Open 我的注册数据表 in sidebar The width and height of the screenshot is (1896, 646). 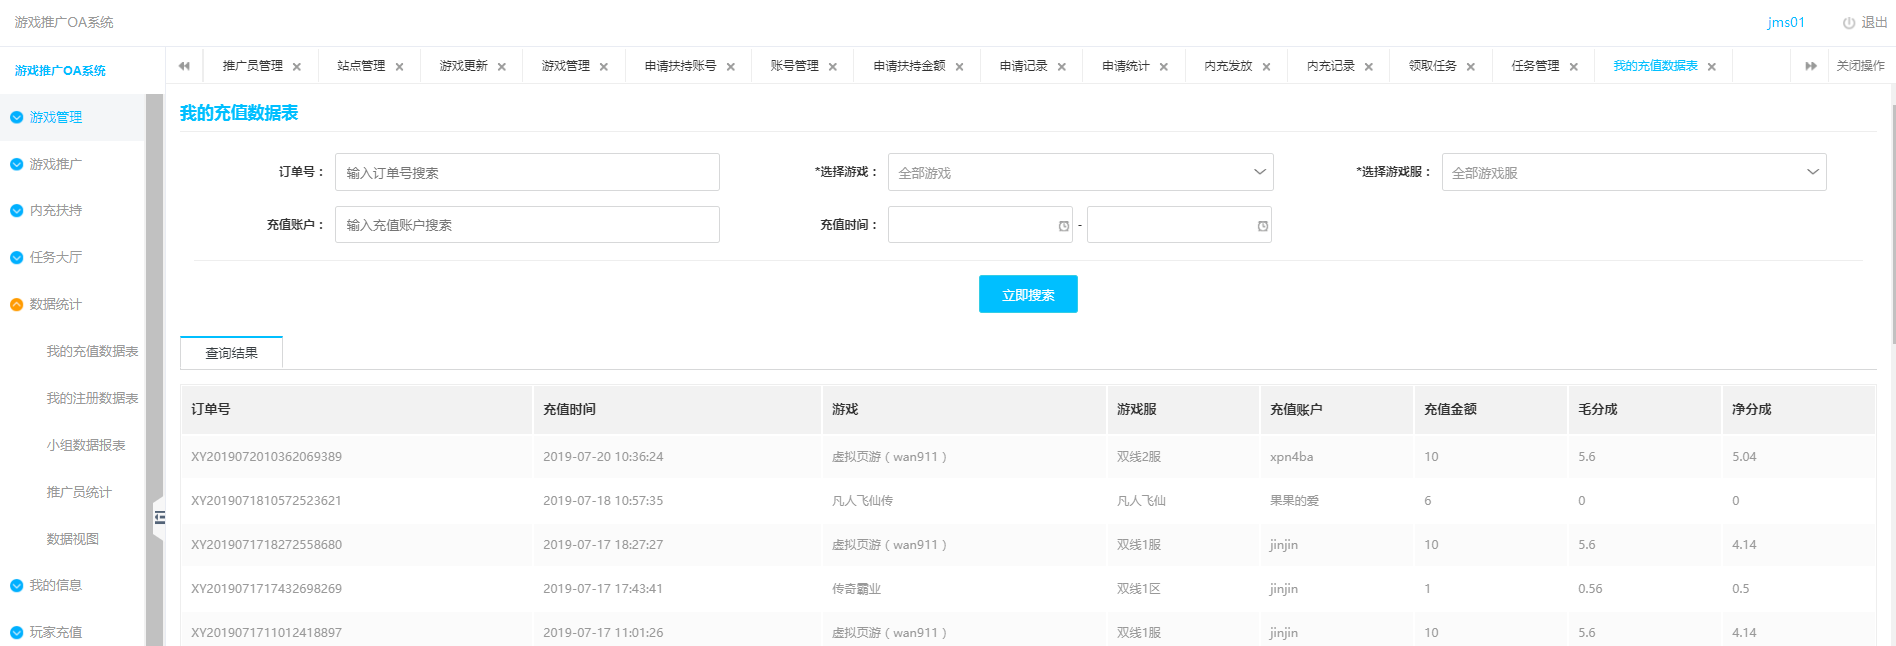tap(92, 399)
